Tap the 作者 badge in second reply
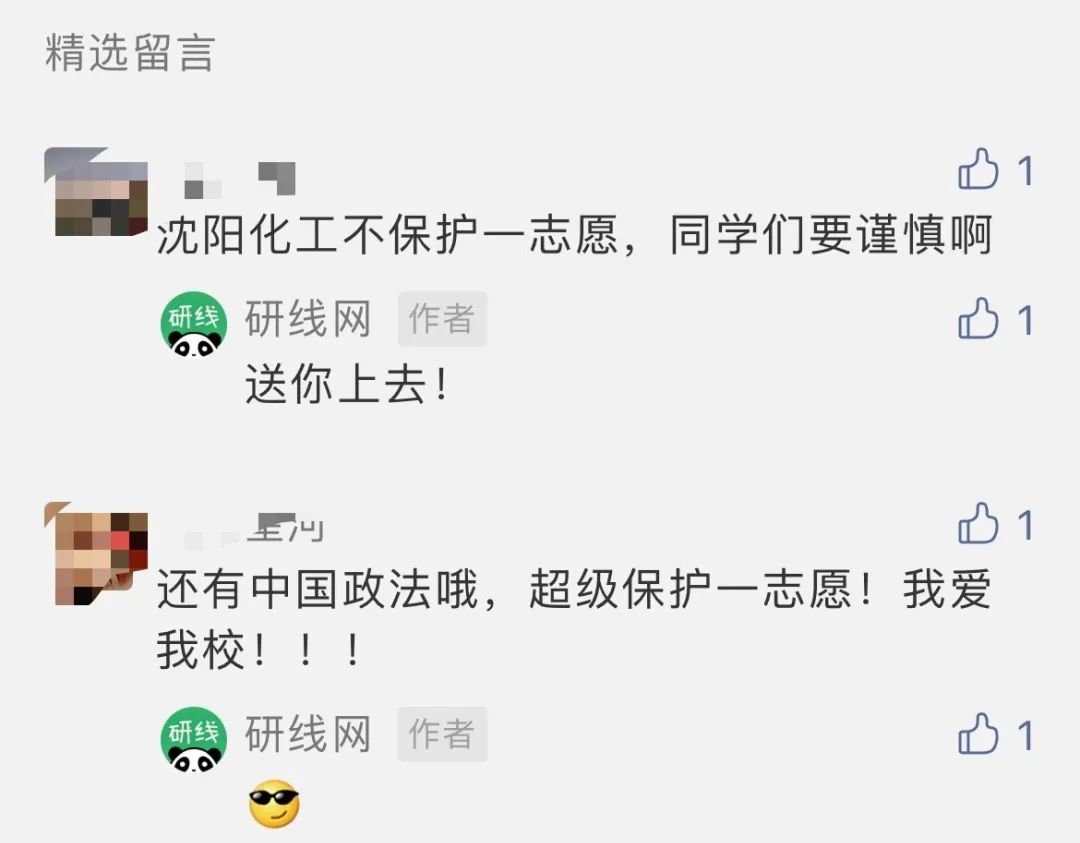Image resolution: width=1080 pixels, height=843 pixels. click(x=442, y=734)
